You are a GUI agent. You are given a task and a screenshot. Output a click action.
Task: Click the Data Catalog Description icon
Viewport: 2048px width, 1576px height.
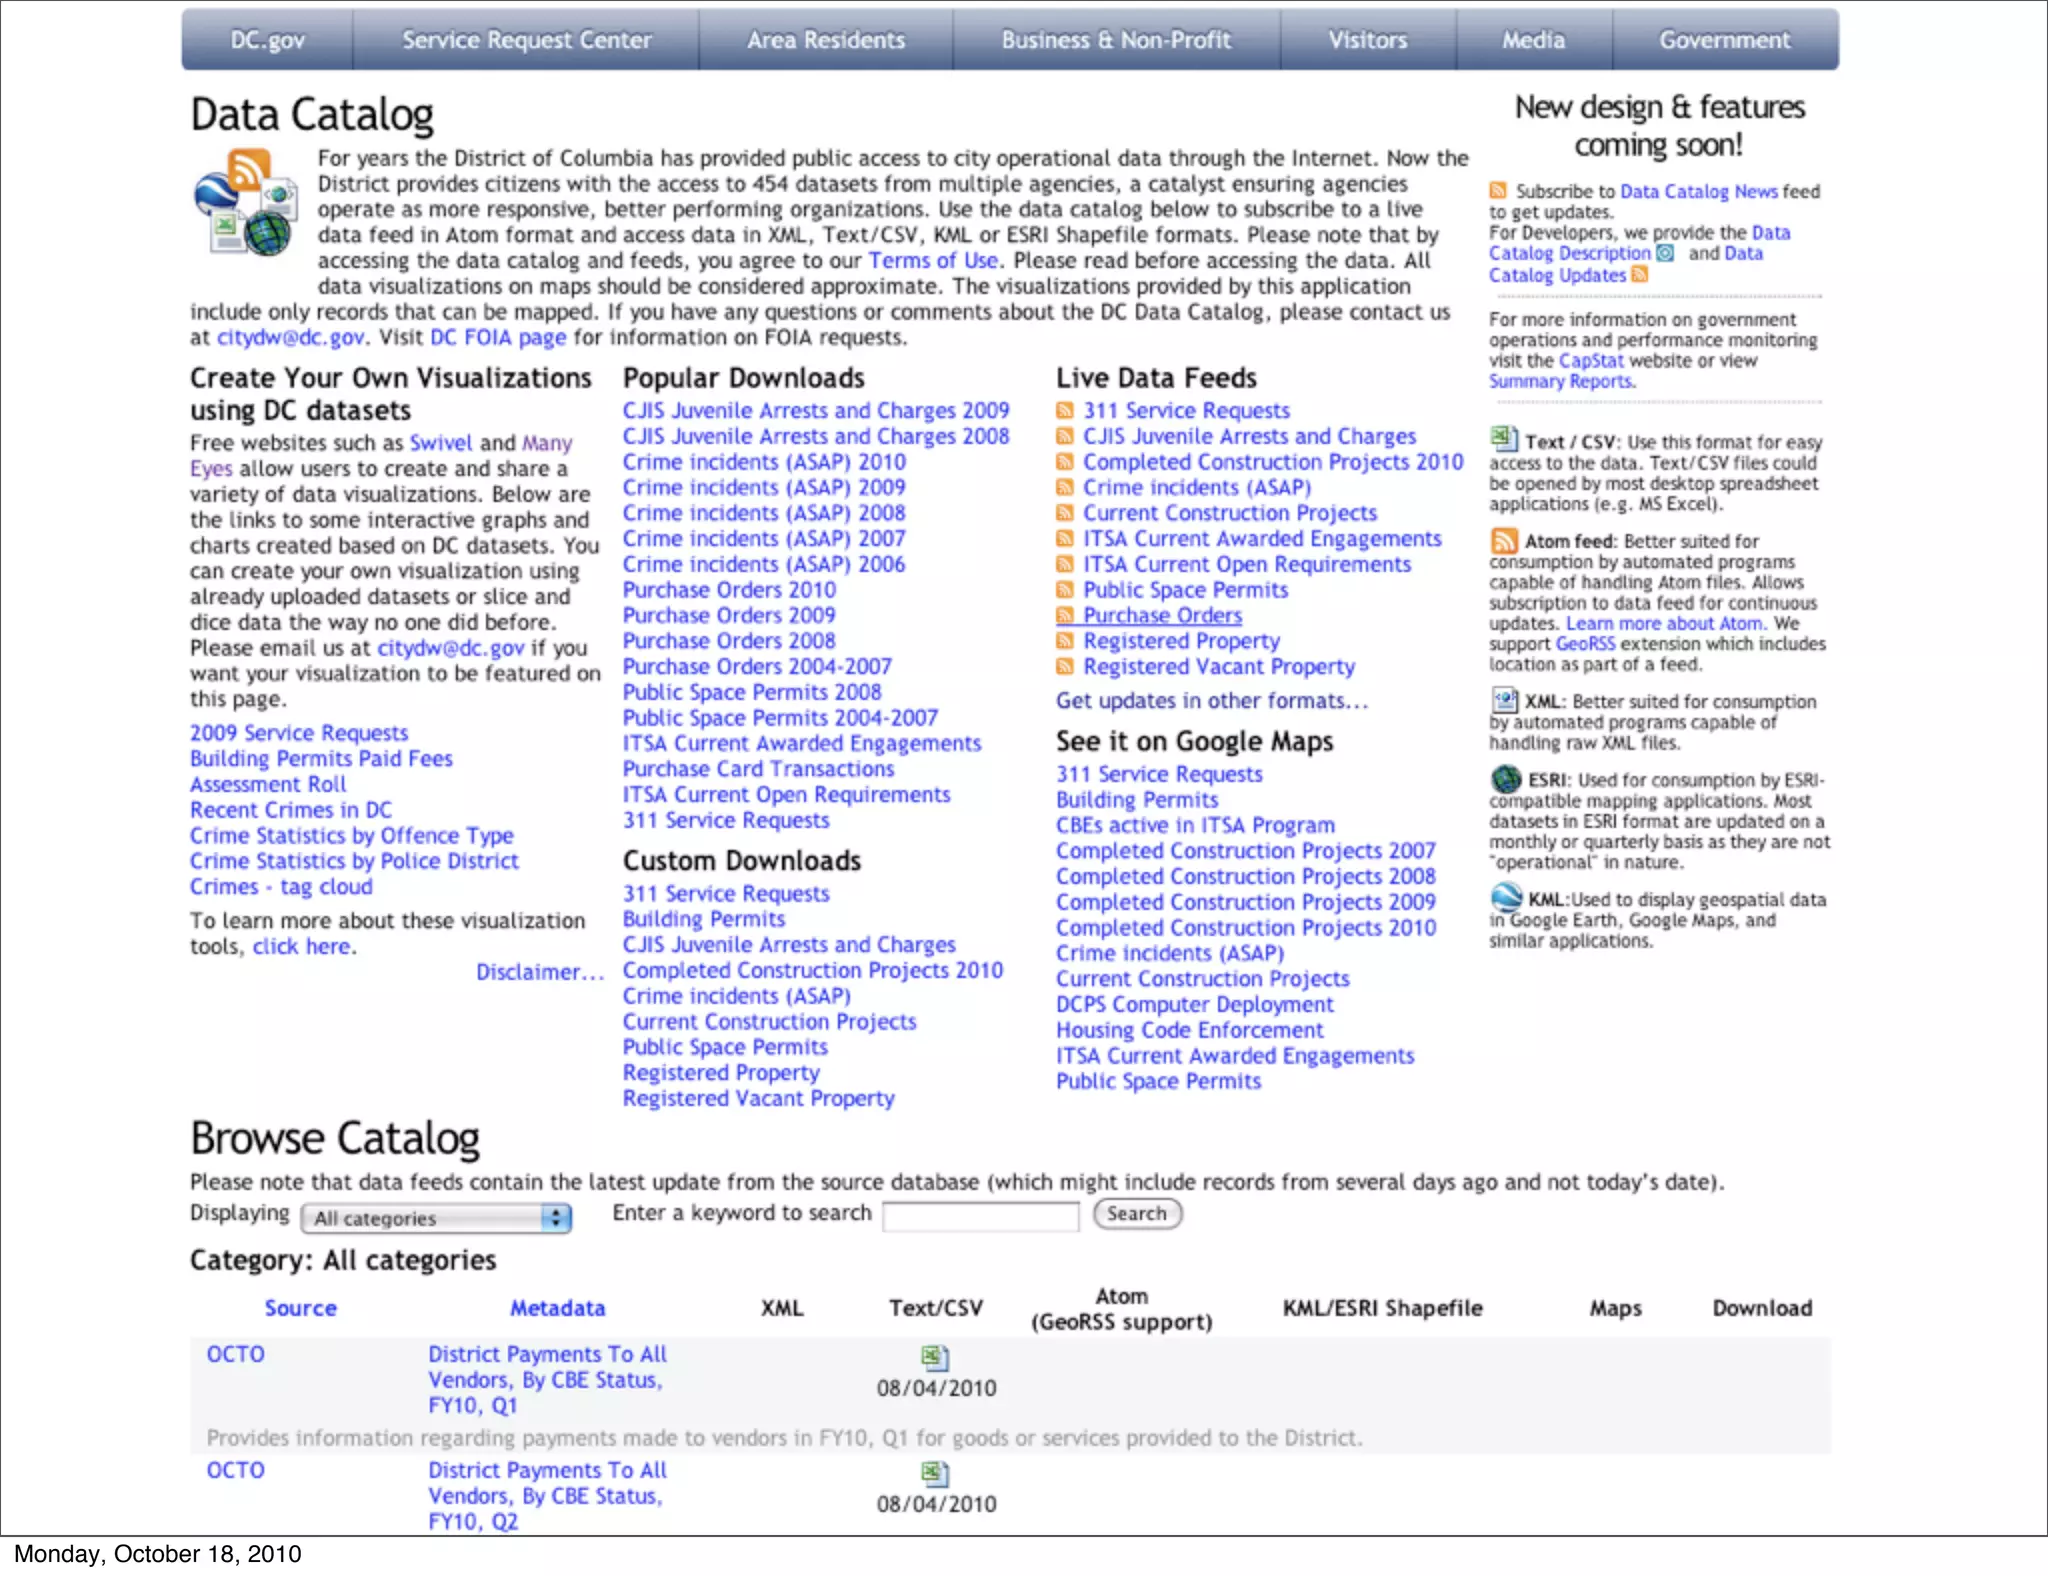(1665, 253)
